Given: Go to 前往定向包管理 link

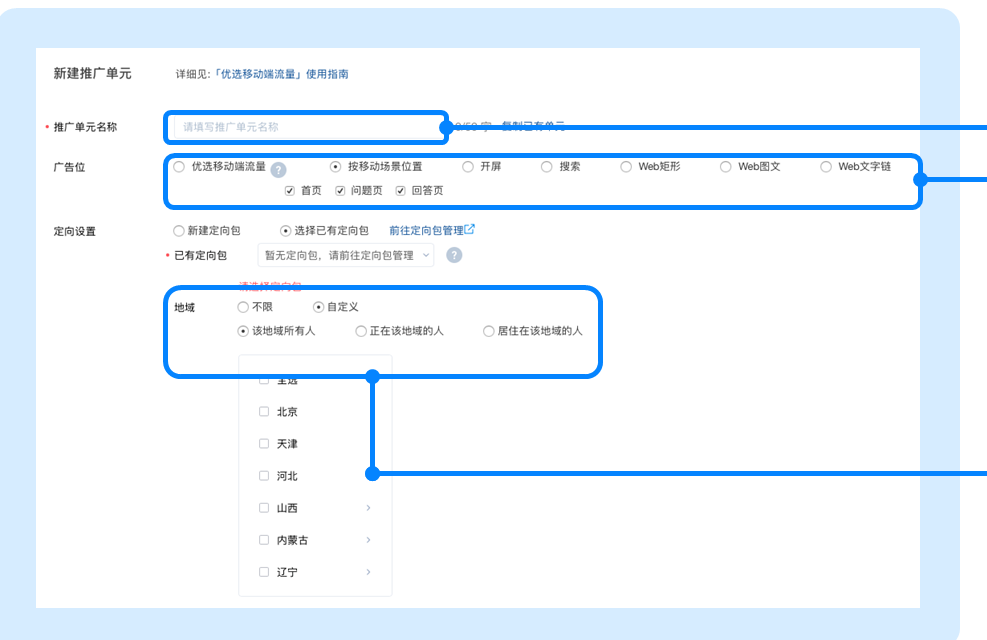Looking at the screenshot, I should [425, 230].
